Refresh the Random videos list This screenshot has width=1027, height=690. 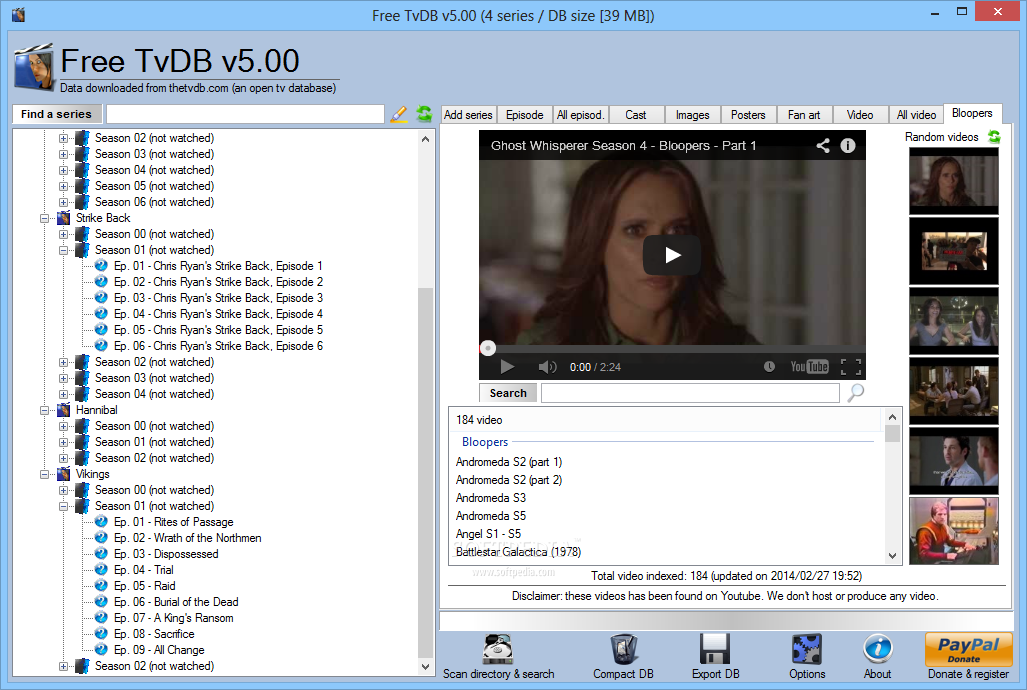tap(994, 136)
